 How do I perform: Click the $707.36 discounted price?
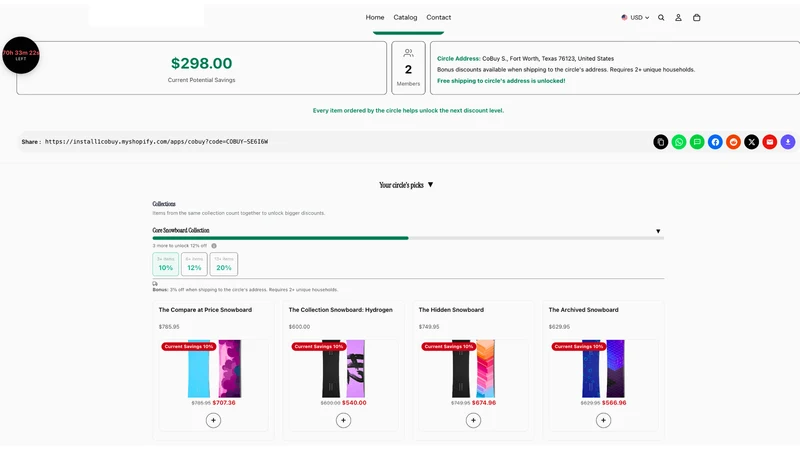coord(224,403)
